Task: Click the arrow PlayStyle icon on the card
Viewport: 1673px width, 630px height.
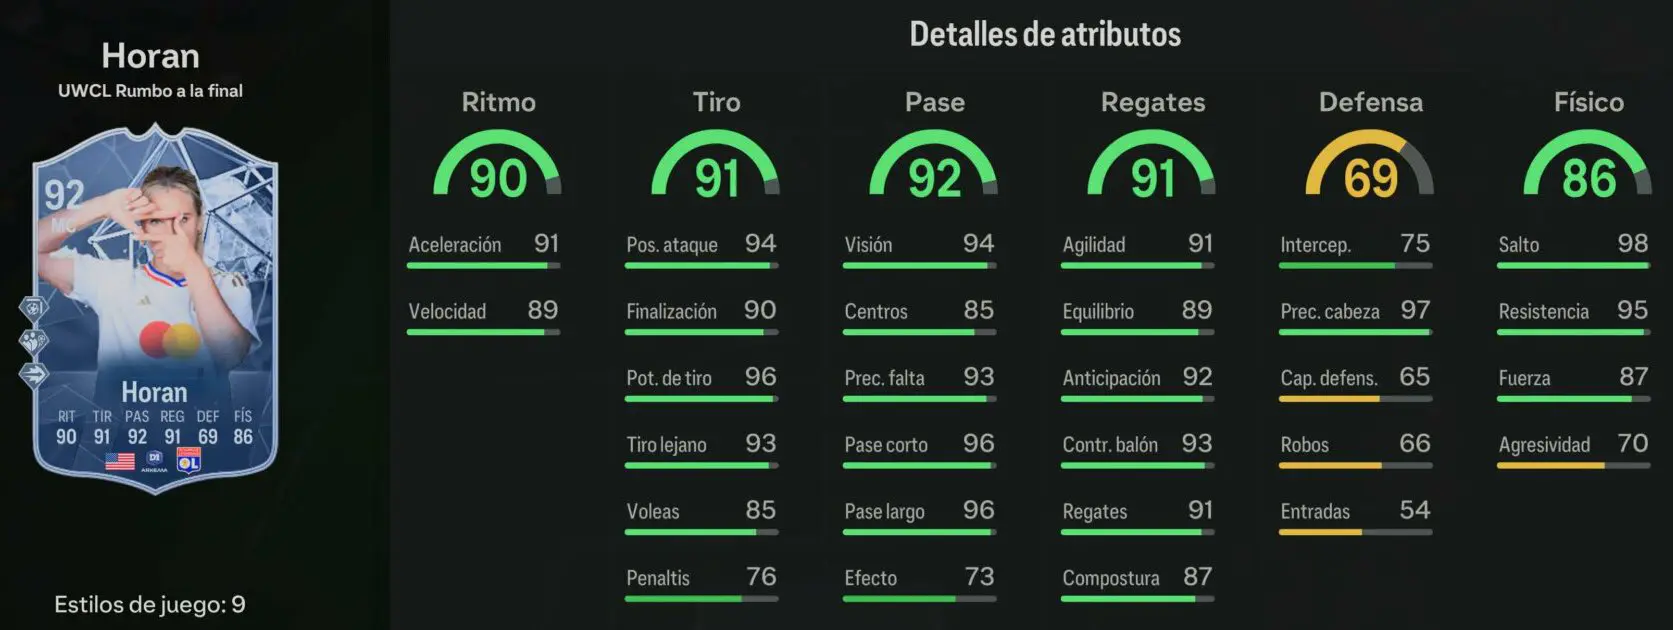Action: coord(33,375)
